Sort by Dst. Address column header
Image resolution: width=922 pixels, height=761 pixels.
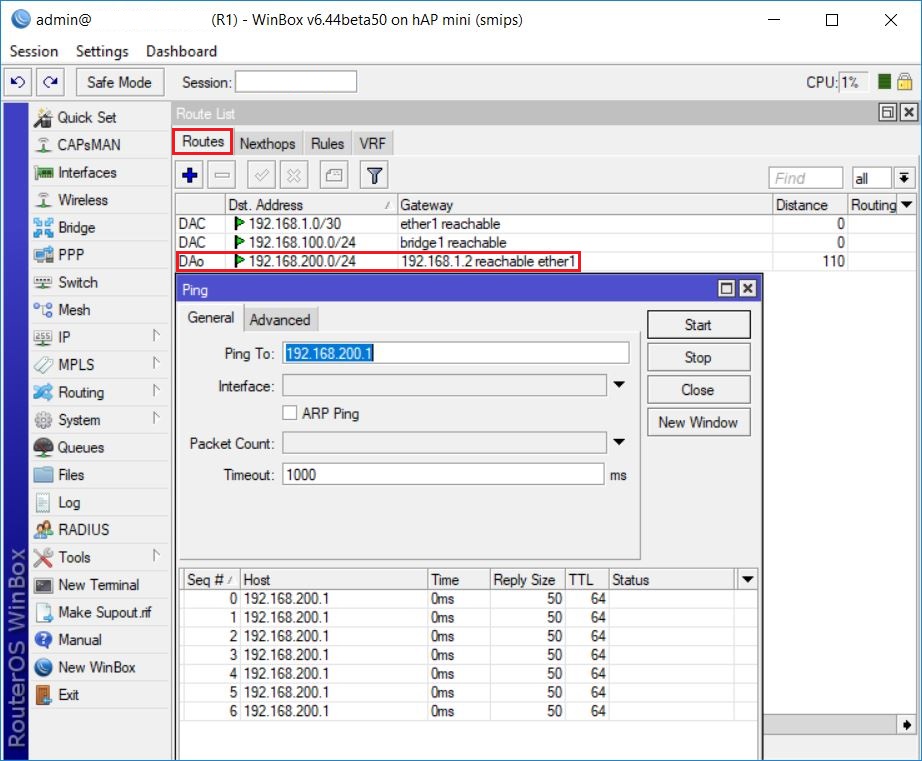point(312,205)
